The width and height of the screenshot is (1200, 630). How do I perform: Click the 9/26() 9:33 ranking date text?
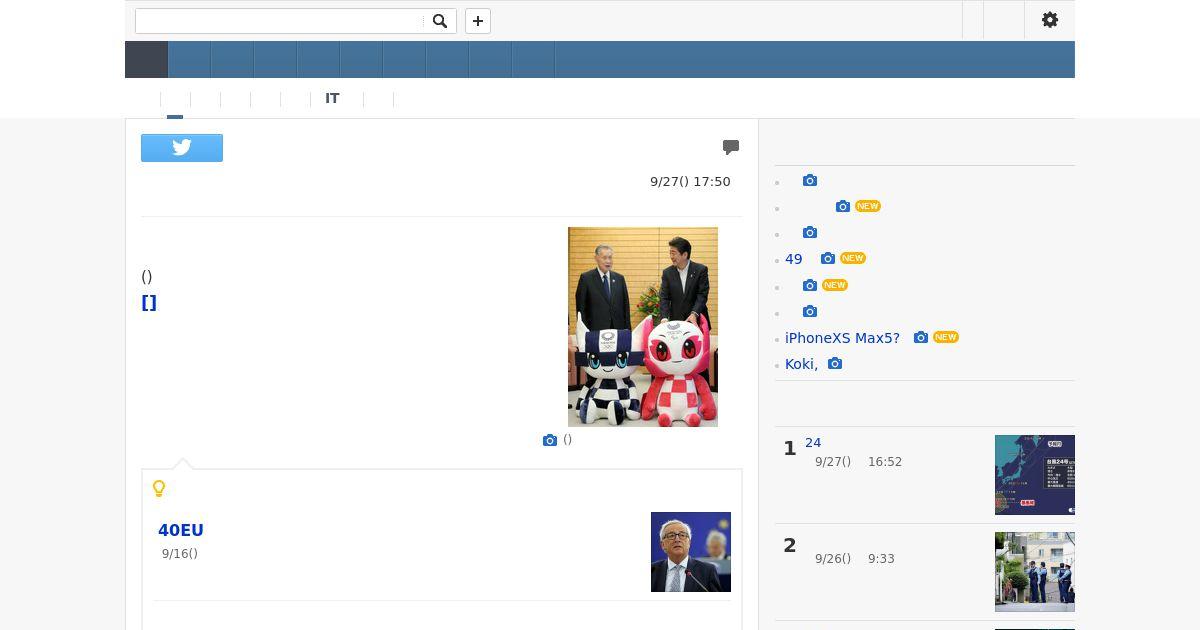[855, 559]
